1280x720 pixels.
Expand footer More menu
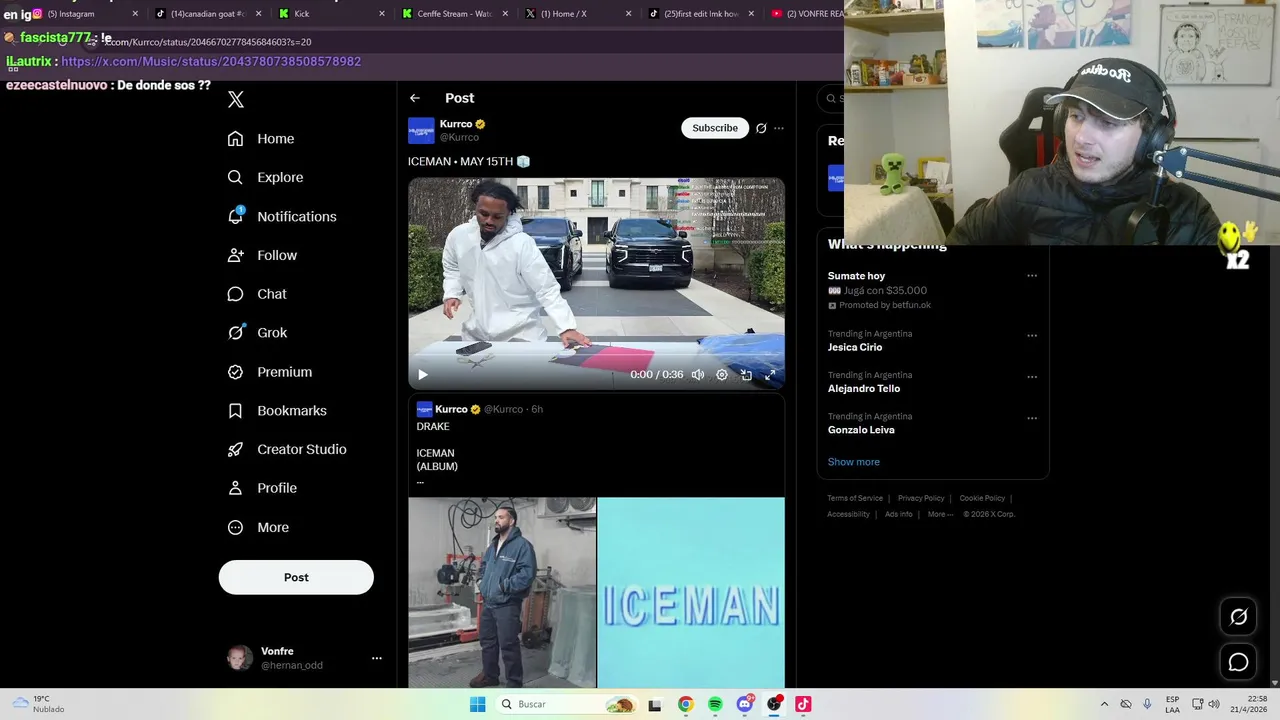(x=940, y=514)
